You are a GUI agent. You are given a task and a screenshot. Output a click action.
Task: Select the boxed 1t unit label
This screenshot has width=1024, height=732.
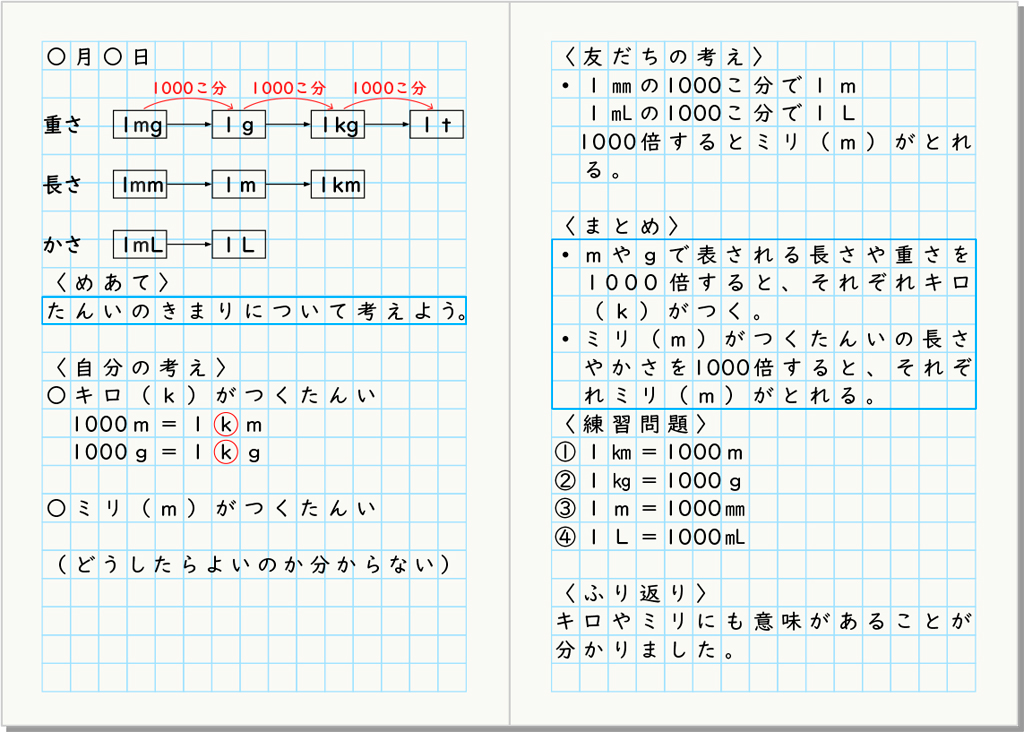(x=436, y=124)
